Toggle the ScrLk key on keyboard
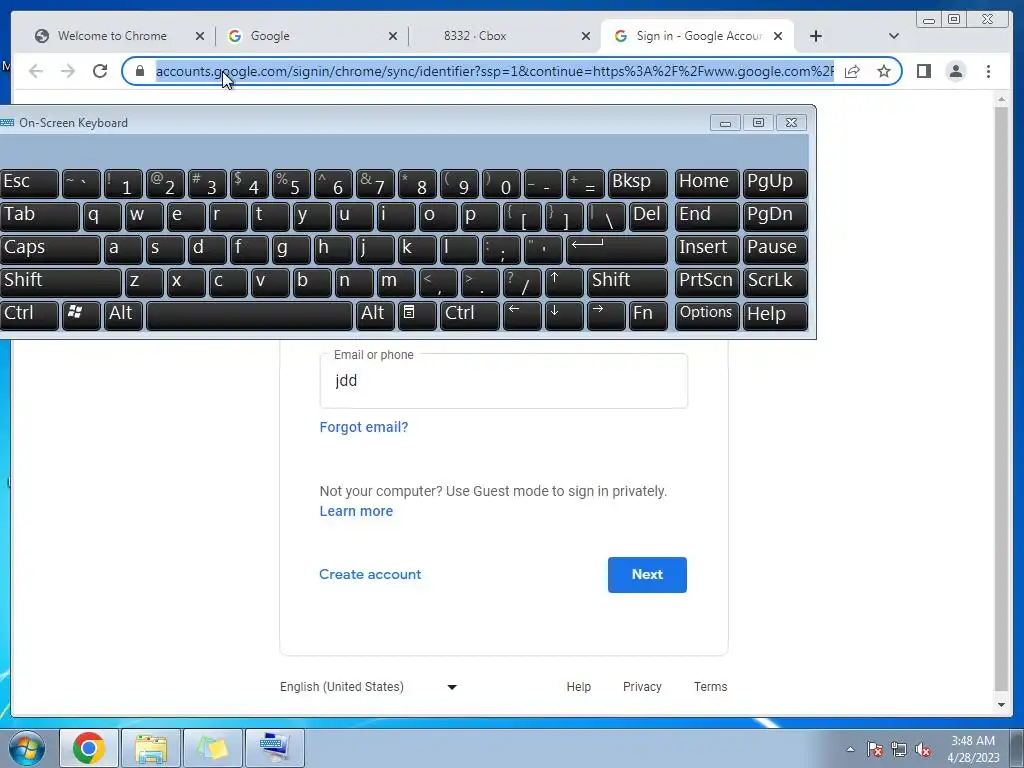The width and height of the screenshot is (1024, 768). [775, 282]
